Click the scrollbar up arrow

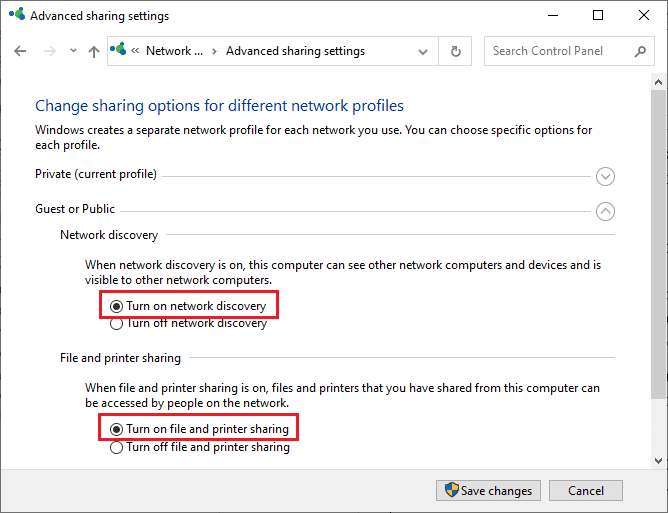tap(659, 82)
